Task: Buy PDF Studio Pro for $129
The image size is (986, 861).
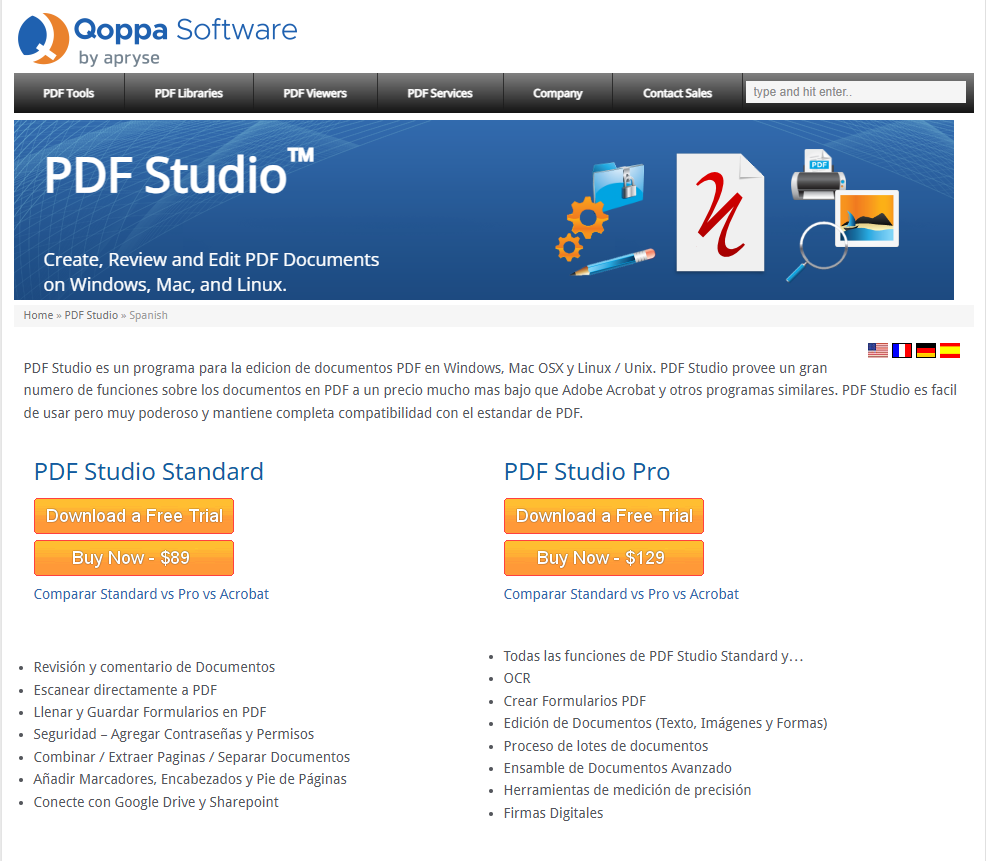Action: point(603,557)
